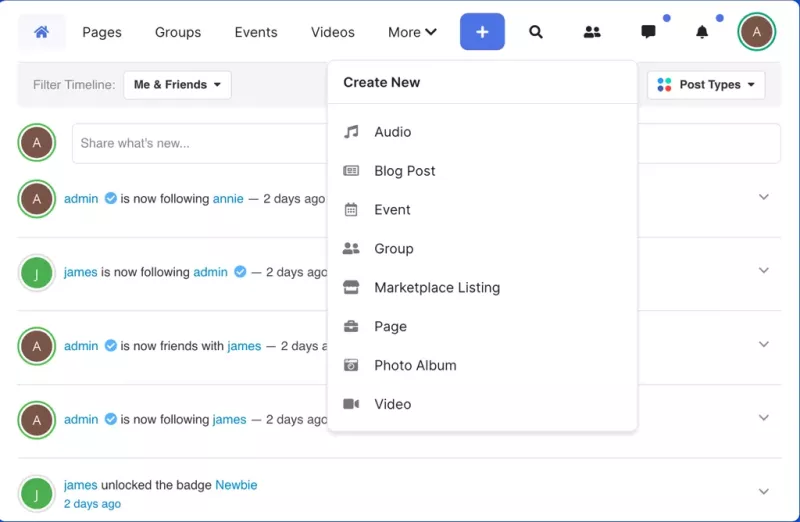Open the Videos nav item
The image size is (800, 522).
click(x=333, y=32)
